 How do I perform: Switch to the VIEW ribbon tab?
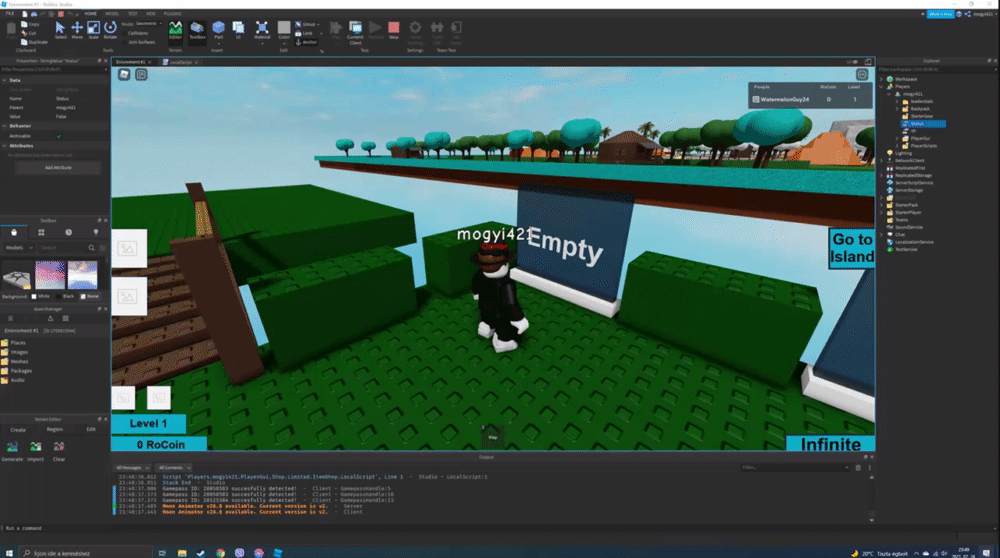tap(151, 13)
